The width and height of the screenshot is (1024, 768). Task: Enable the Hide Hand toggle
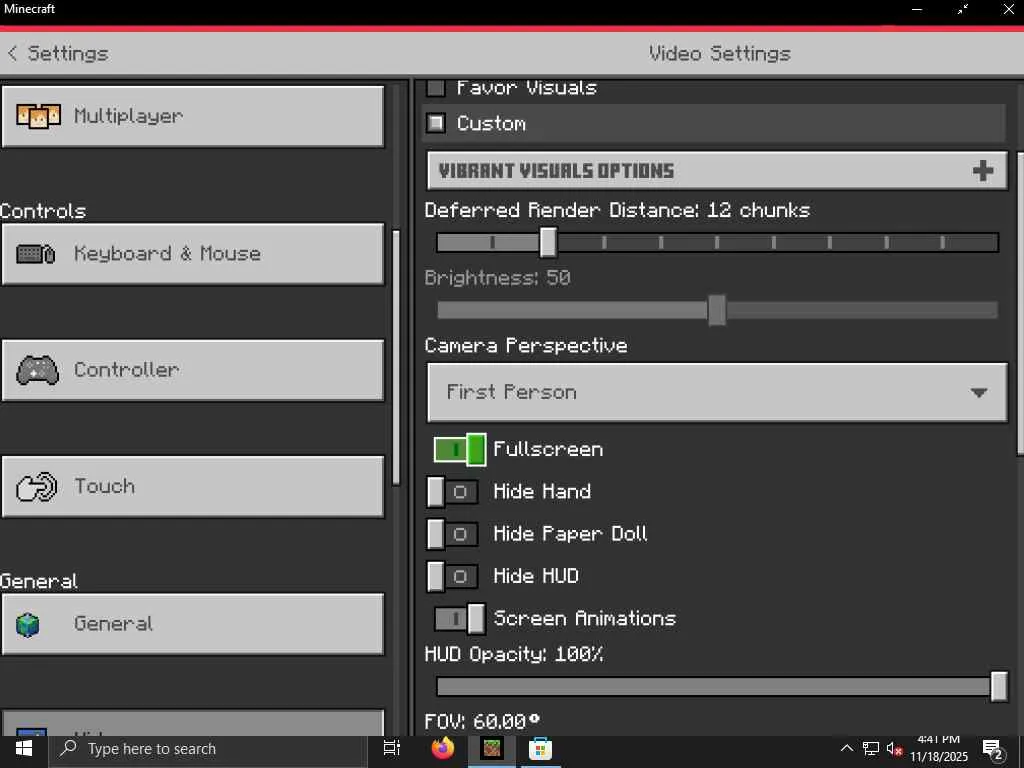452,492
